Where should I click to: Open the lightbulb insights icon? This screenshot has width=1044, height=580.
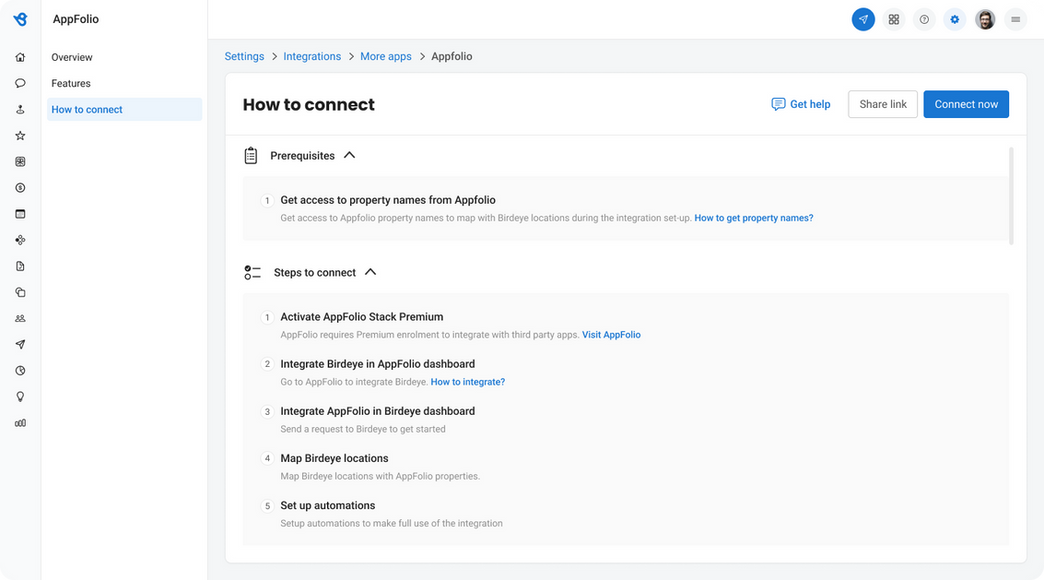click(x=20, y=397)
